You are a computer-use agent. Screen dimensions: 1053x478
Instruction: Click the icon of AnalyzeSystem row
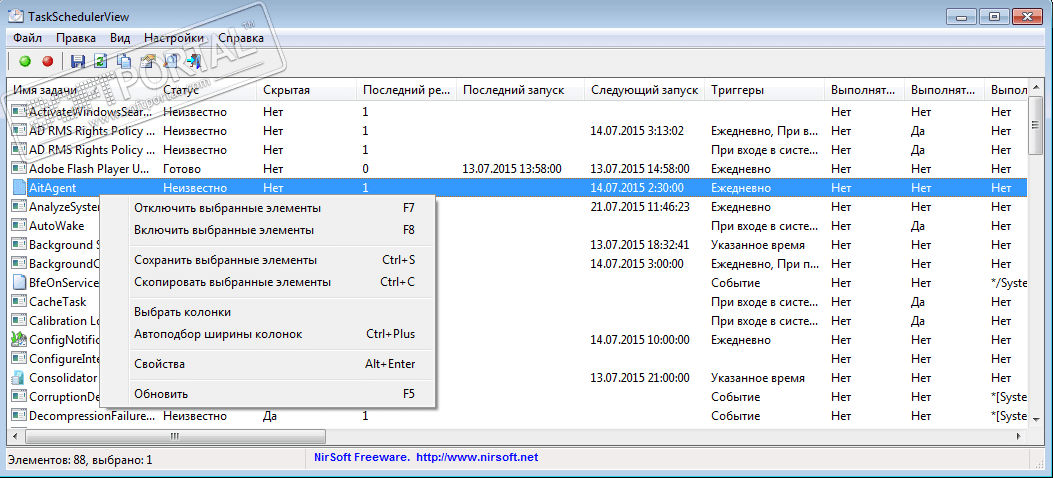point(18,207)
